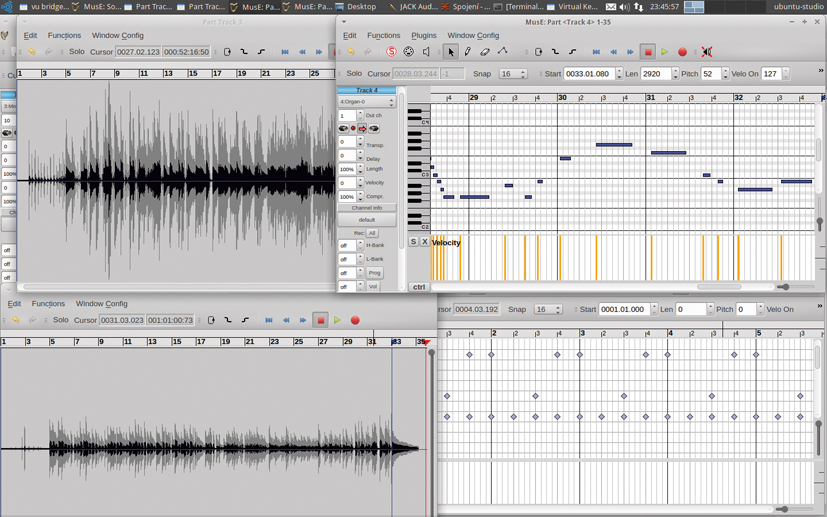The width and height of the screenshot is (827, 517).
Task: Select the eraser tool in piano roll
Action: click(x=485, y=52)
